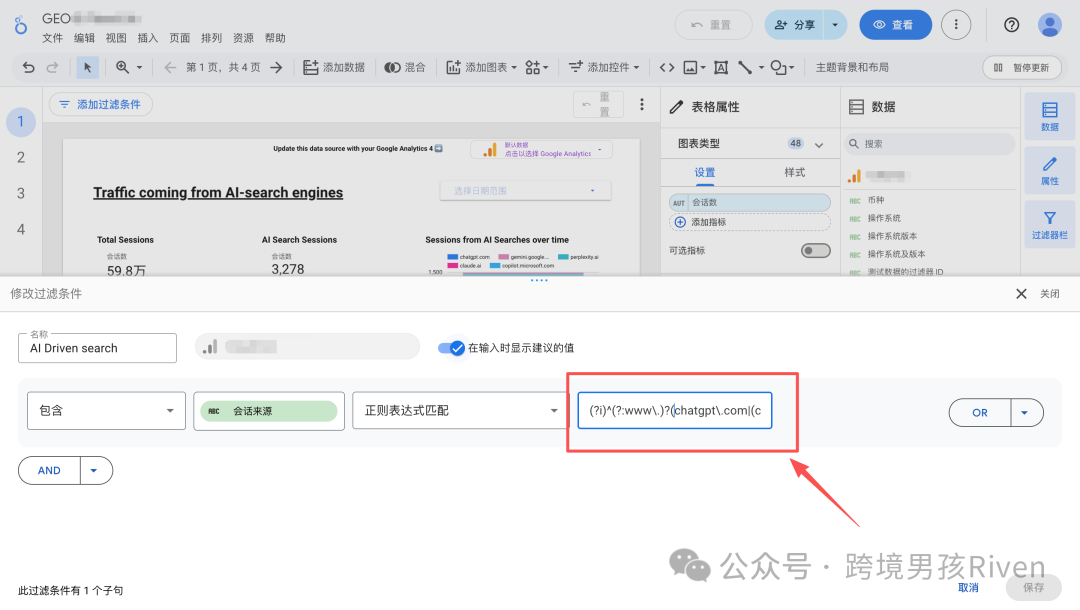The width and height of the screenshot is (1080, 610).
Task: Click the 取消 cancel link
Action: (x=968, y=587)
